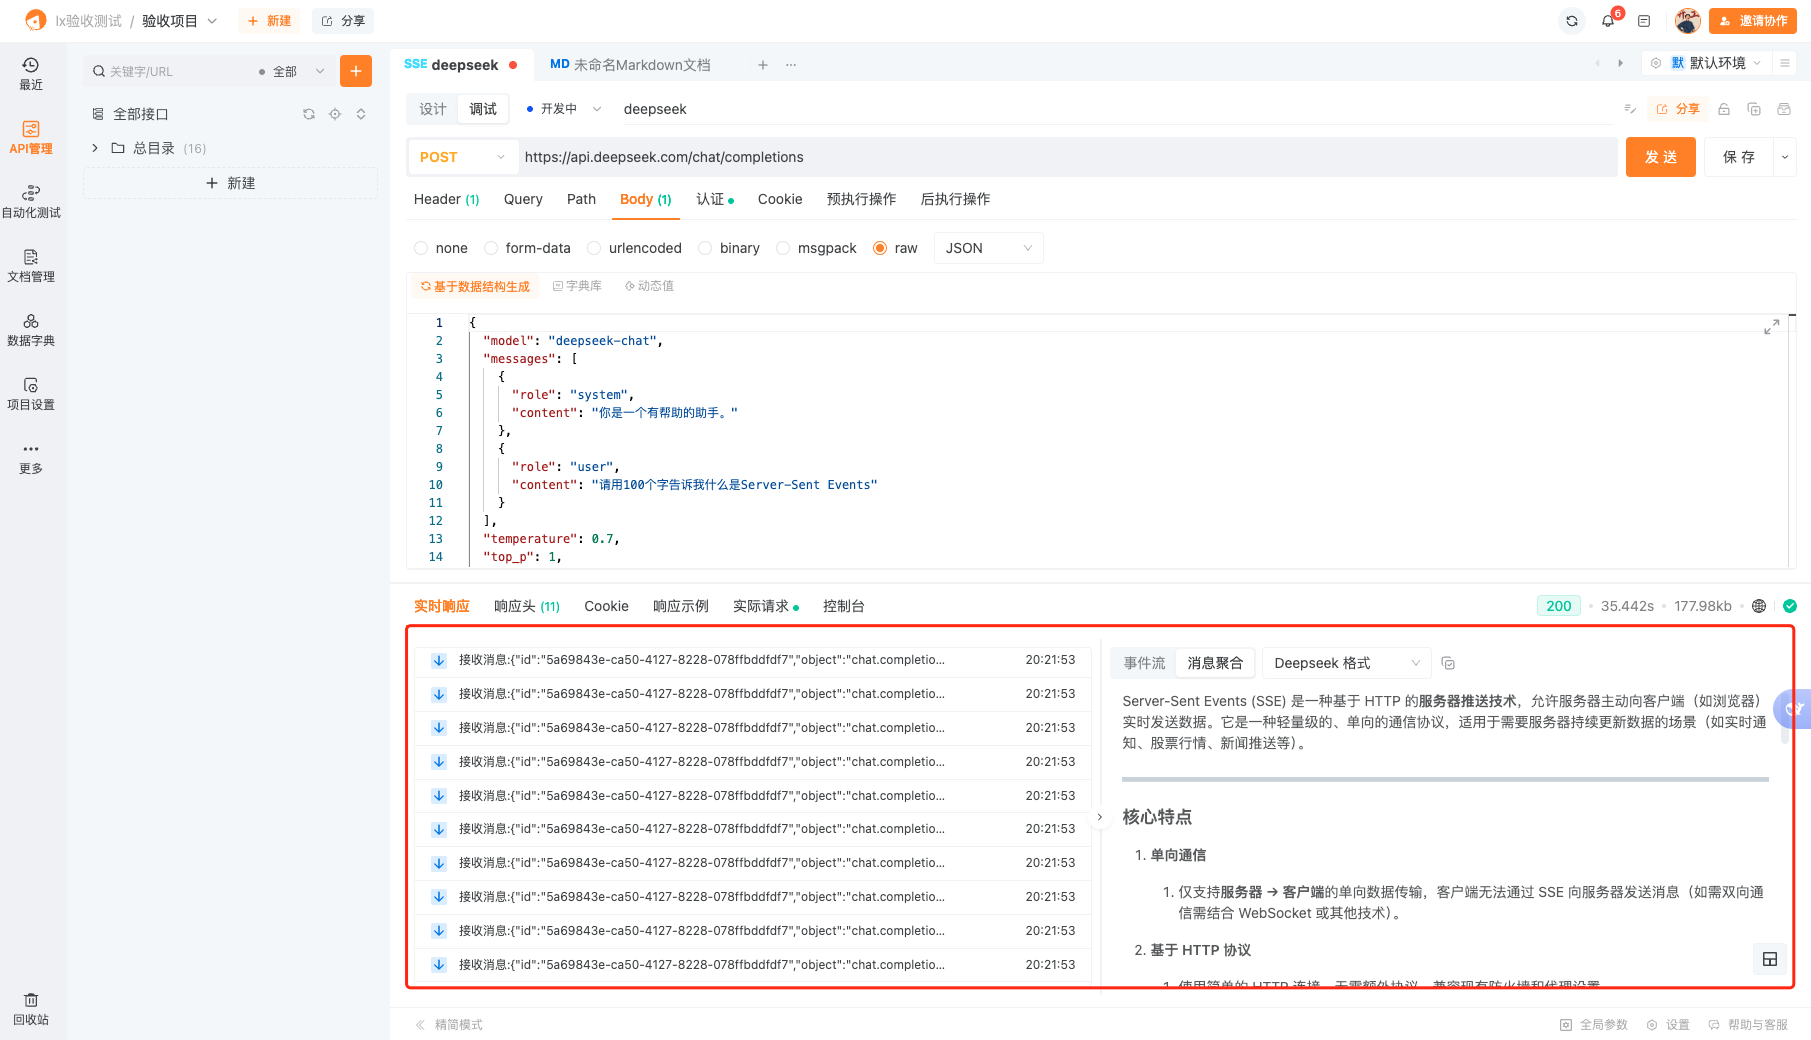Switch to the 未命名Markdown文档 tab
Image resolution: width=1811 pixels, height=1040 pixels.
630,65
